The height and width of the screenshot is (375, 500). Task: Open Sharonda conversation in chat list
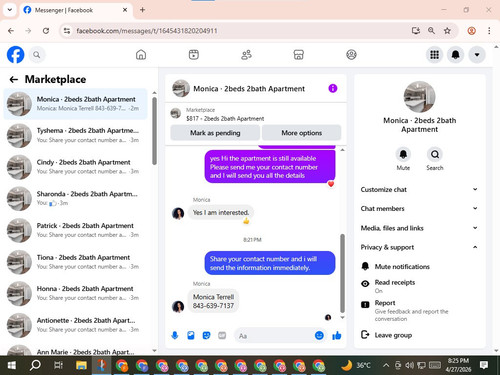coord(75,198)
